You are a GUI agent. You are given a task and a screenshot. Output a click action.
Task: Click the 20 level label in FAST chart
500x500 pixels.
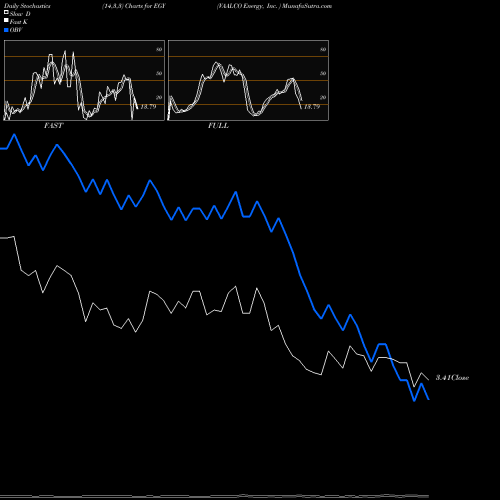click(x=159, y=97)
